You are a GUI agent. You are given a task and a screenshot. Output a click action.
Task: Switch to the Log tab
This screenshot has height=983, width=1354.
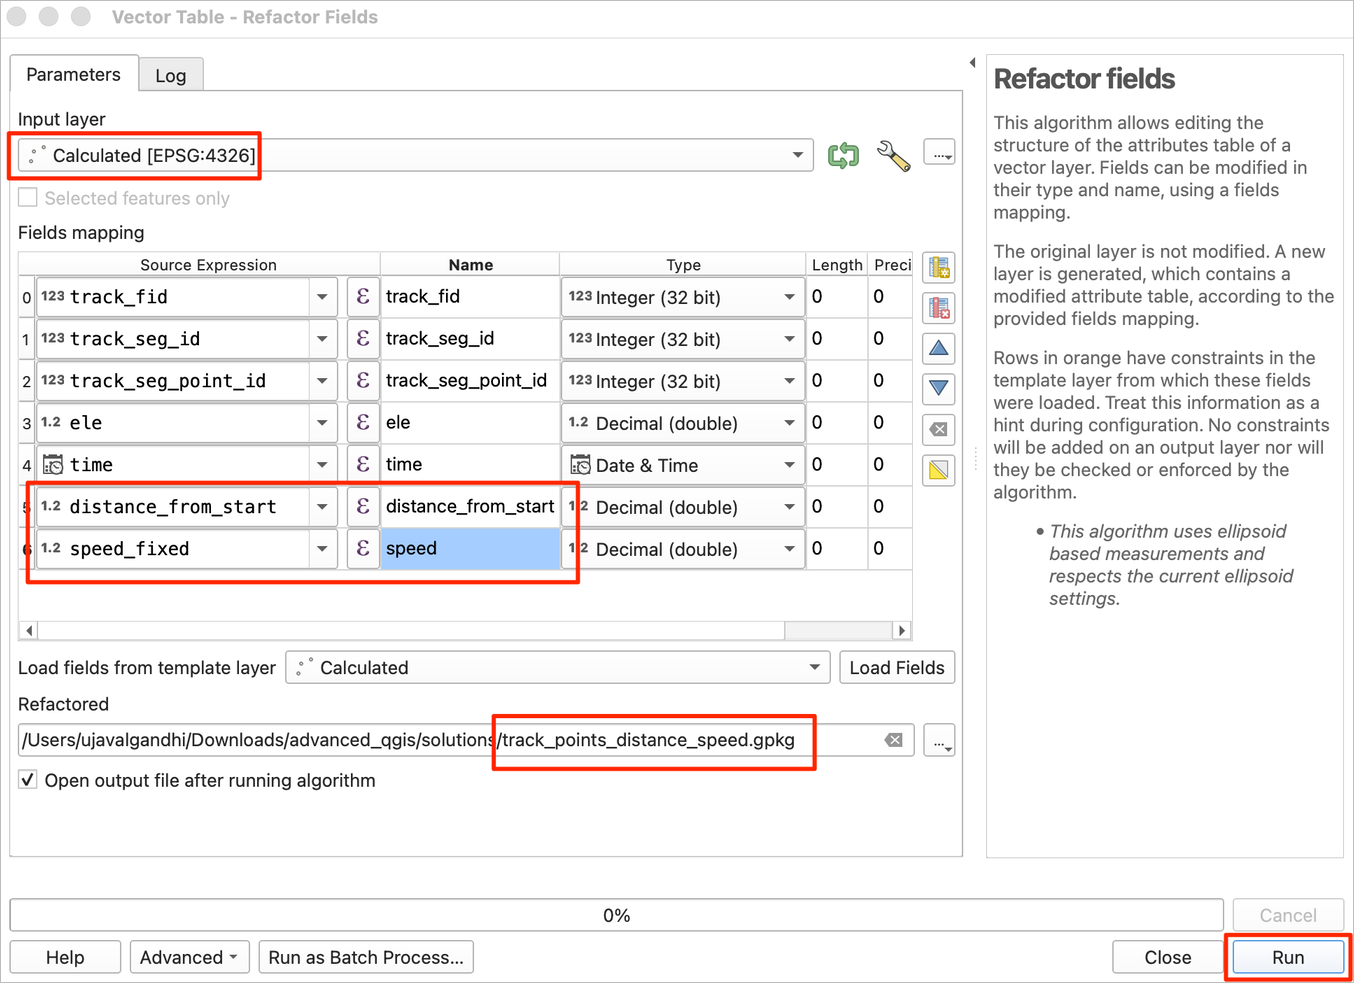point(170,76)
